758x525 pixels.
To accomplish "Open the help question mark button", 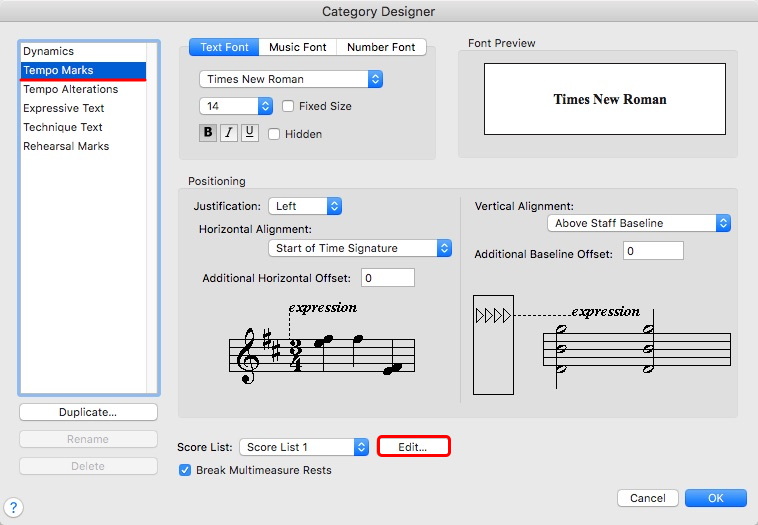I will click(15, 508).
